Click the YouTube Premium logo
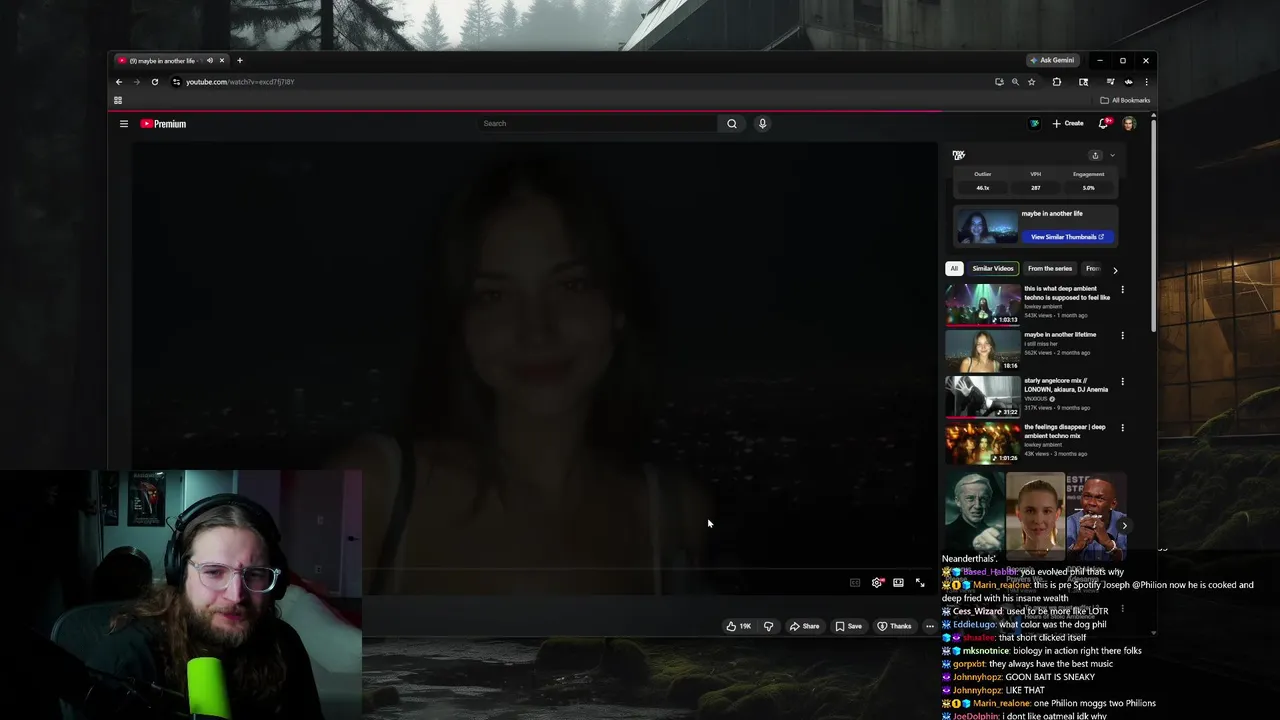Image resolution: width=1280 pixels, height=720 pixels. (x=163, y=124)
